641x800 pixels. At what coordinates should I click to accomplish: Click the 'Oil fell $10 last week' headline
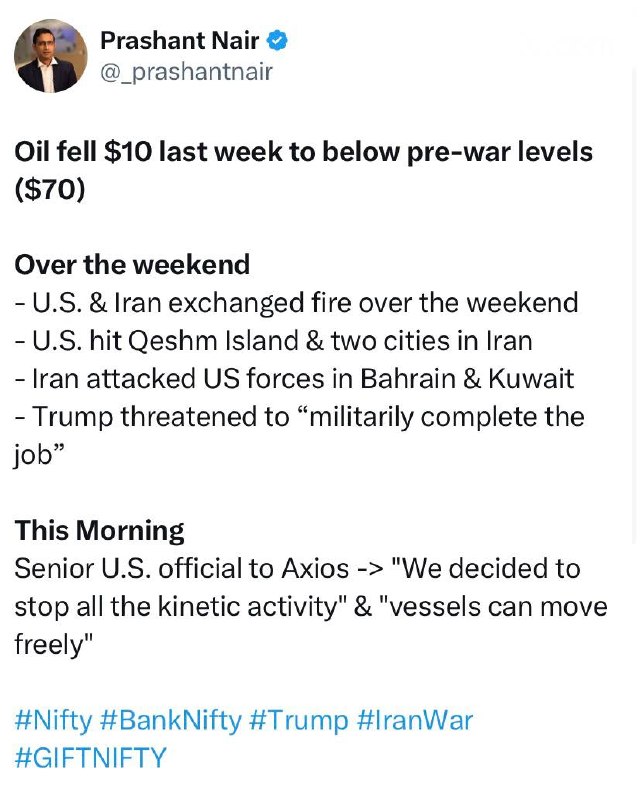tap(304, 152)
